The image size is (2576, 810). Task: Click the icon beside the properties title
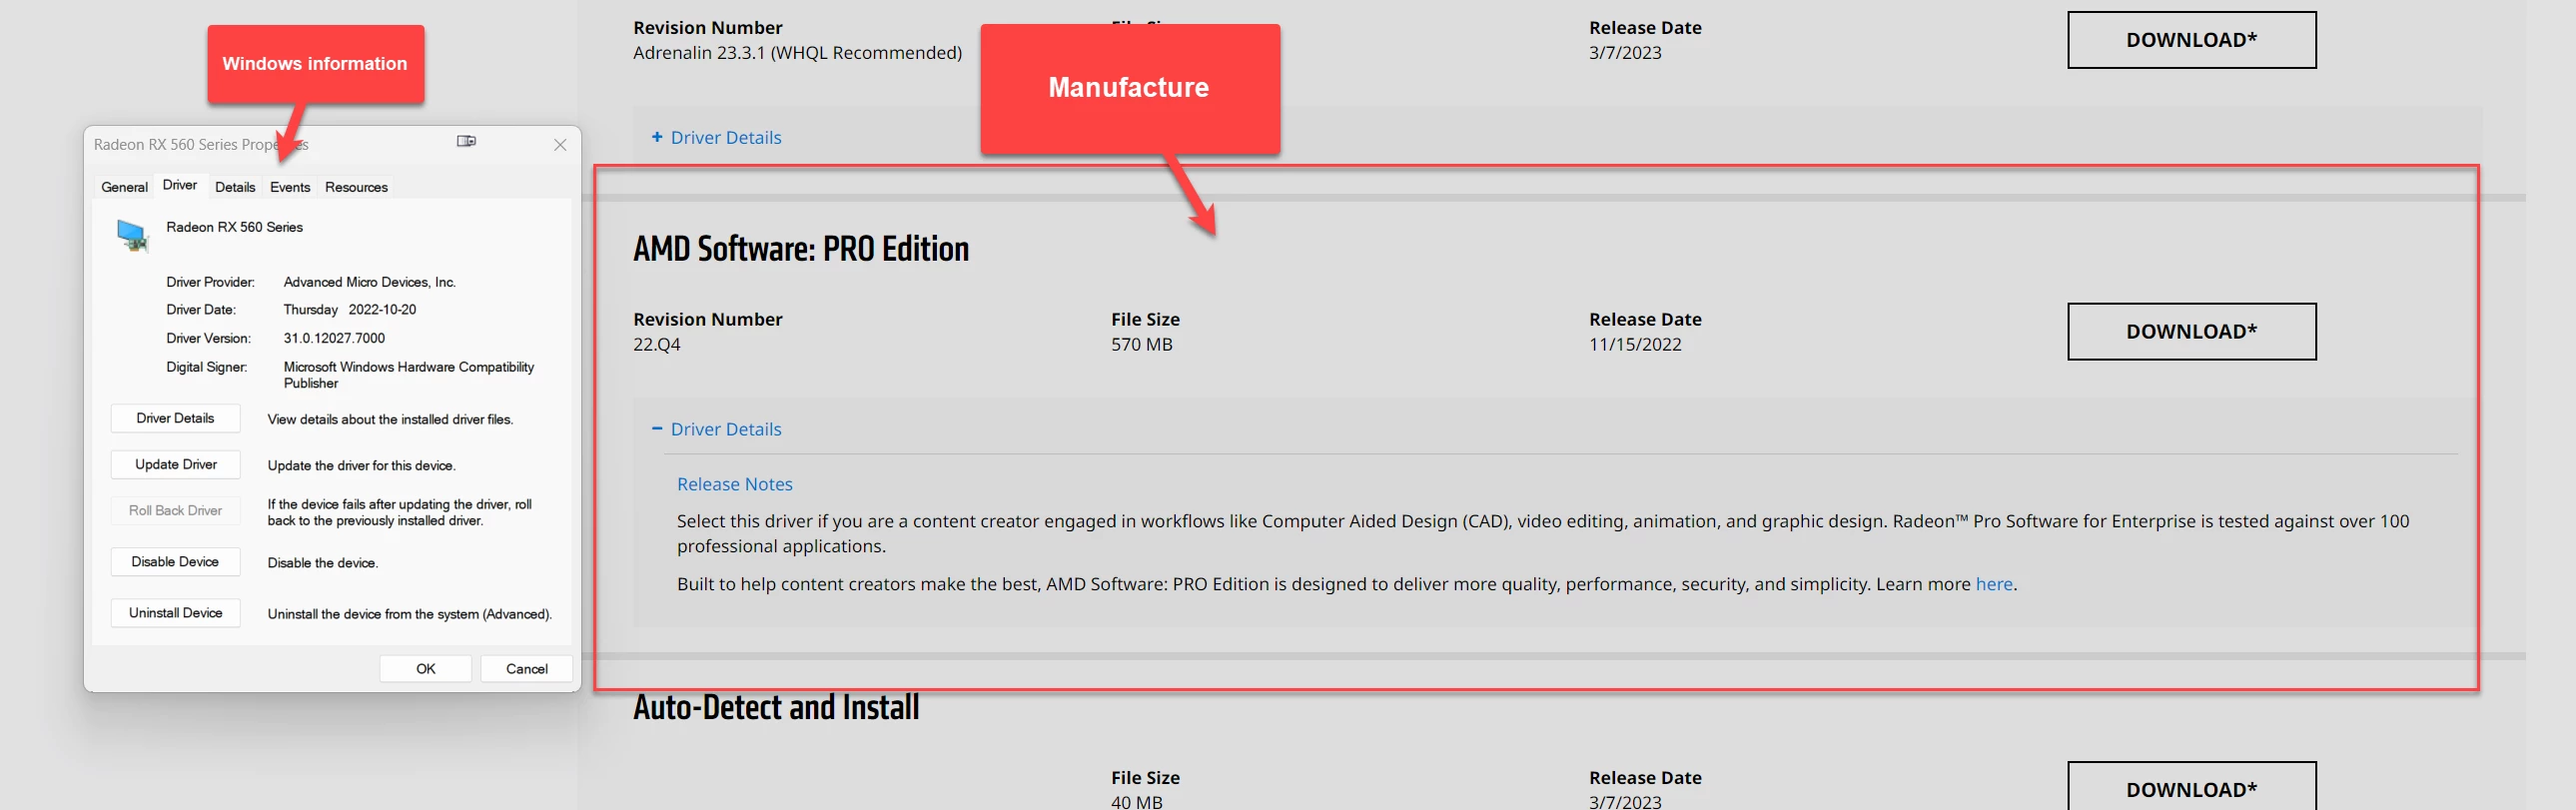pyautogui.click(x=466, y=141)
